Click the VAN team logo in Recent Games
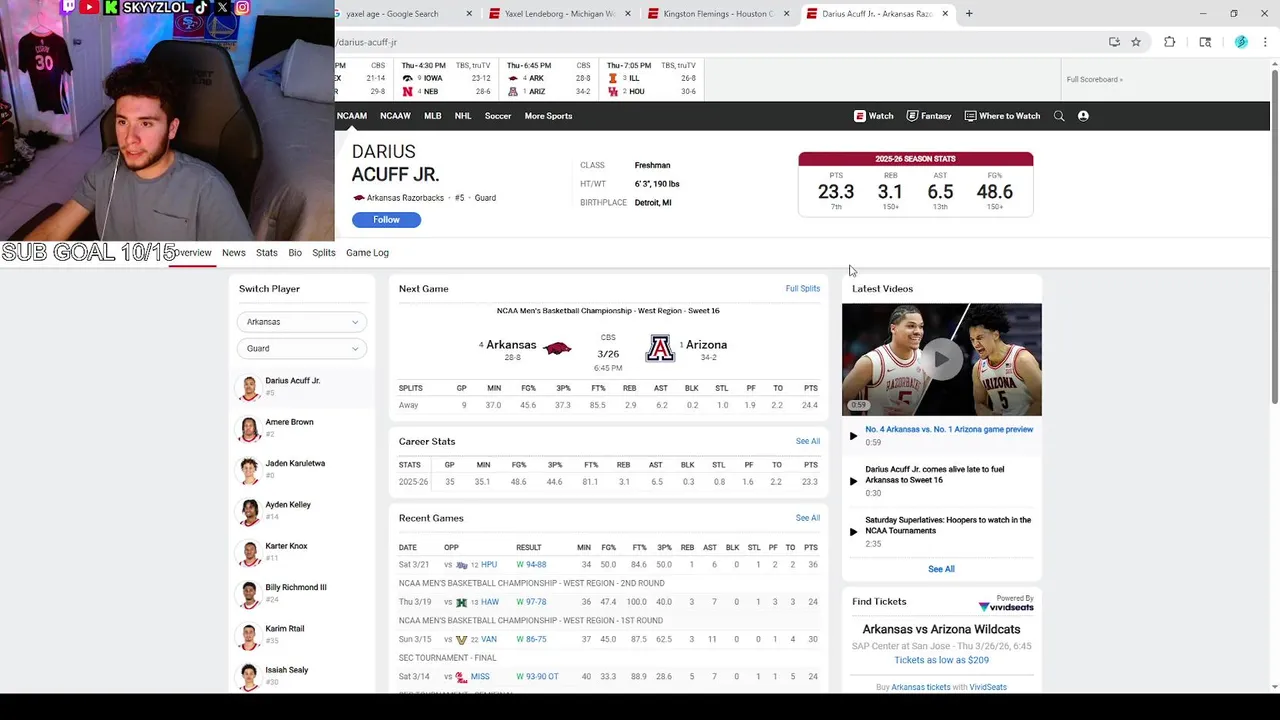 461,640
